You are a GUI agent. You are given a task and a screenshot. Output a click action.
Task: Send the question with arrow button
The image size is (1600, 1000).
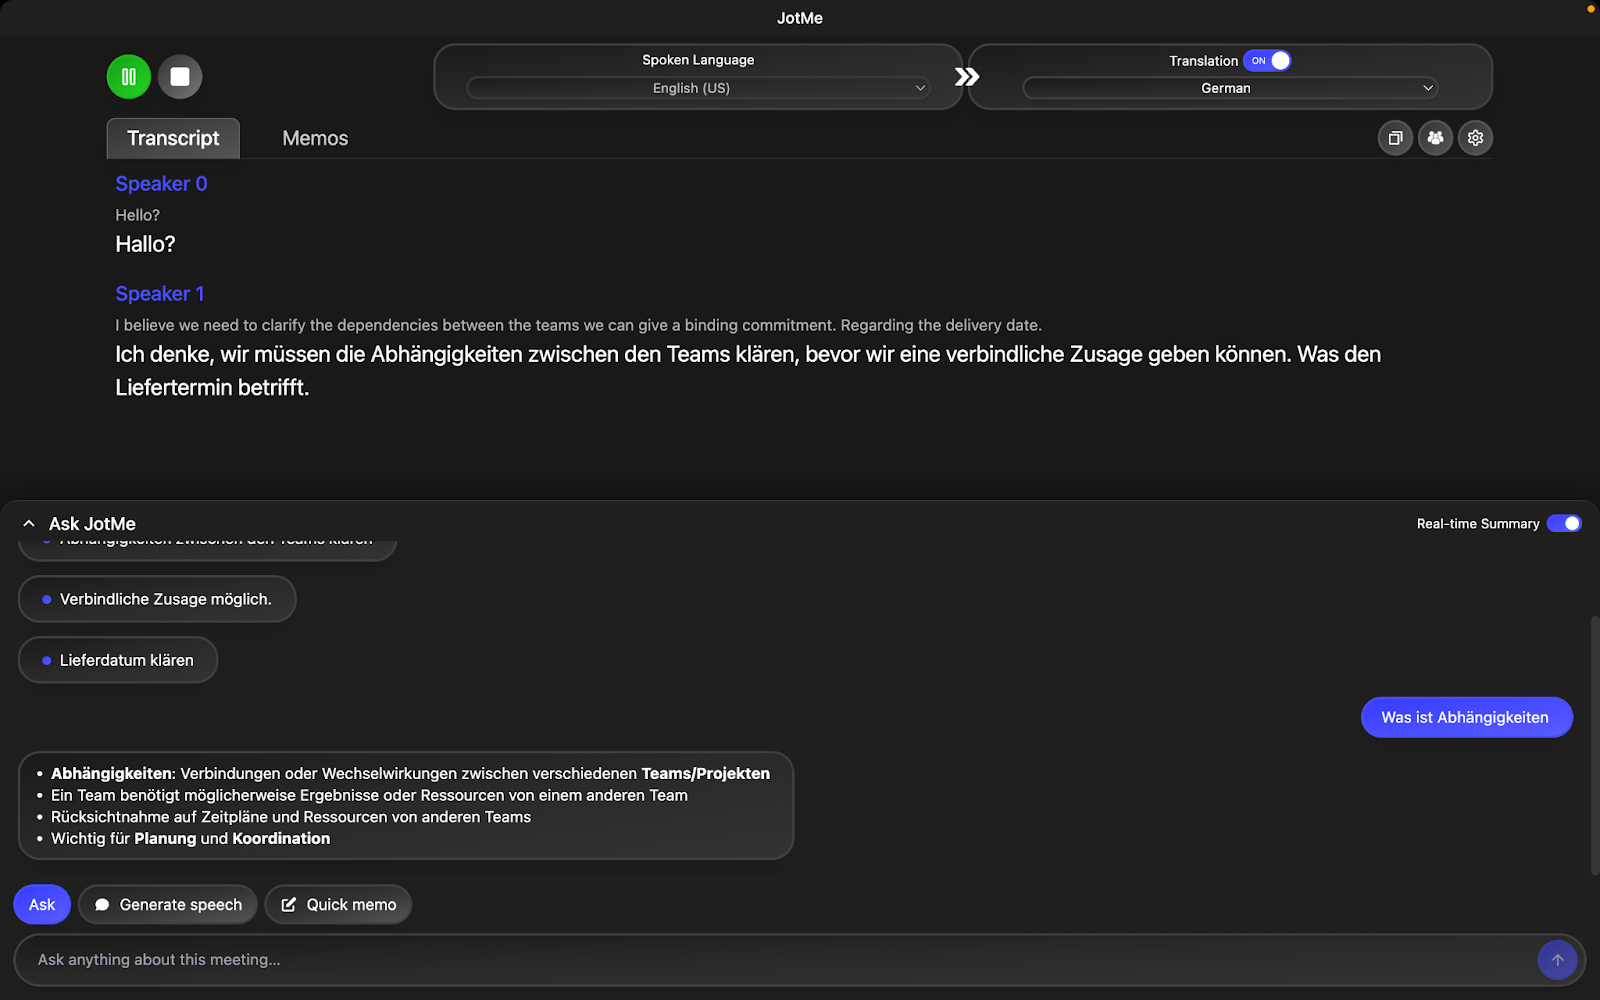pyautogui.click(x=1556, y=959)
